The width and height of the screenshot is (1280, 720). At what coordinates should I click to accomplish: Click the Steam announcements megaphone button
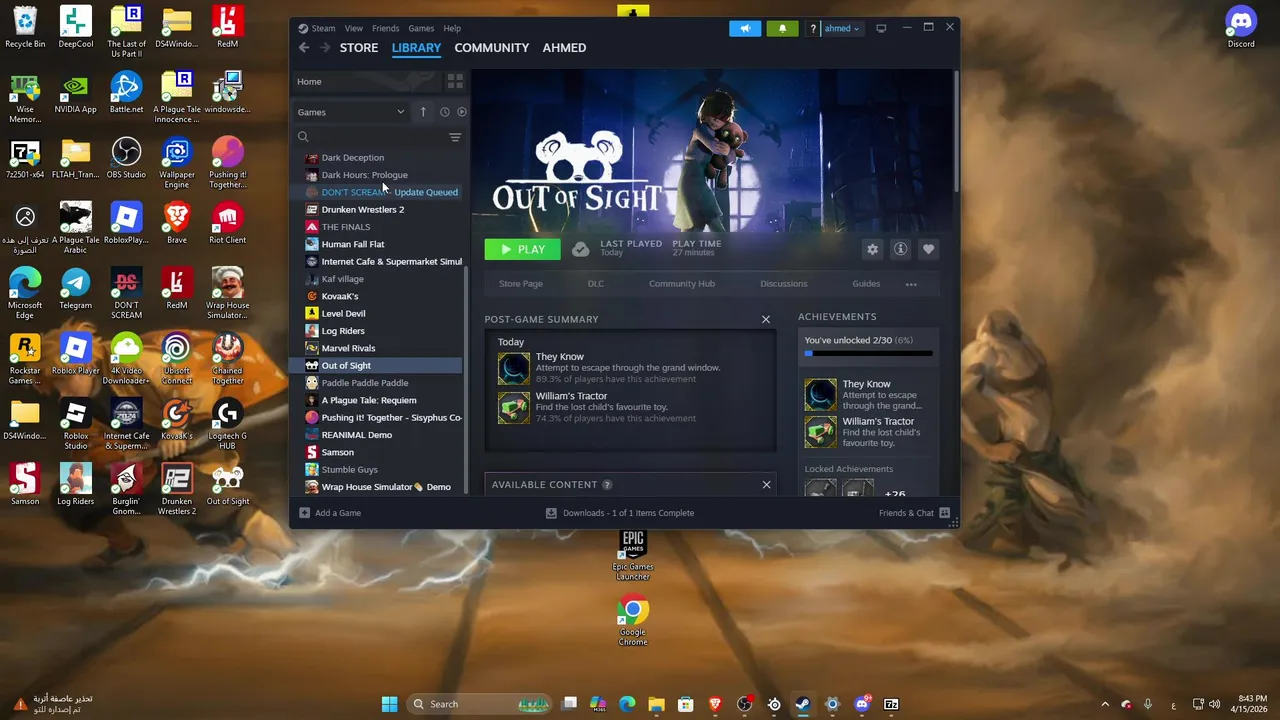[745, 28]
